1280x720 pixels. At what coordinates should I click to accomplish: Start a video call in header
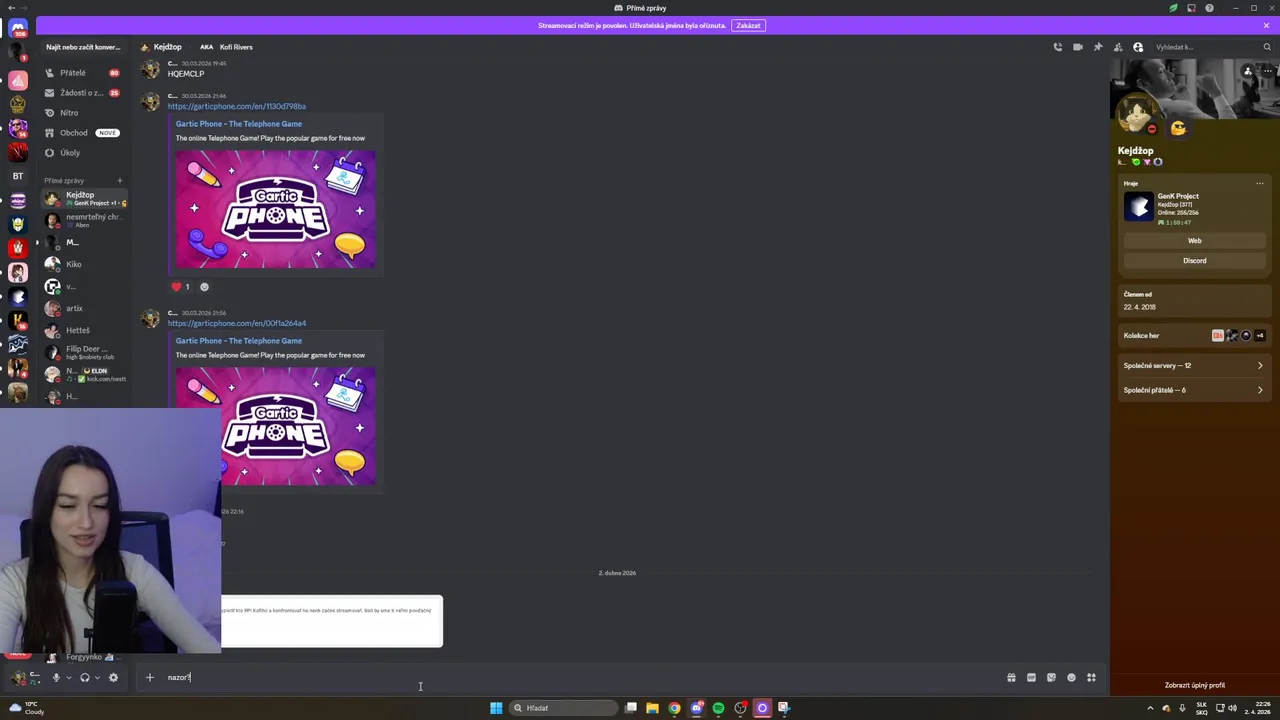(1078, 47)
